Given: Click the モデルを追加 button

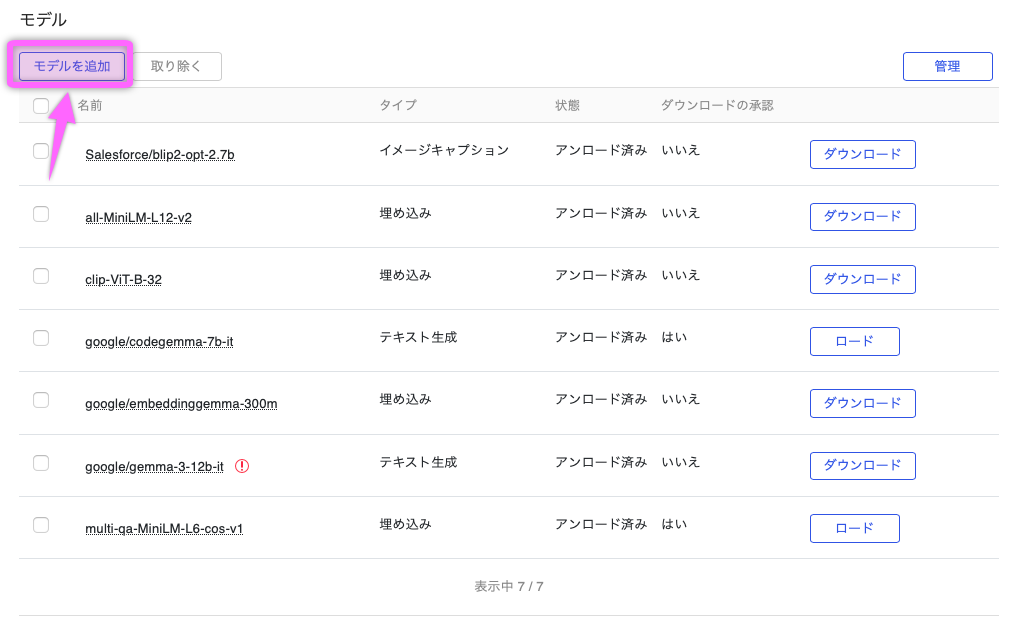Looking at the screenshot, I should coord(72,66).
